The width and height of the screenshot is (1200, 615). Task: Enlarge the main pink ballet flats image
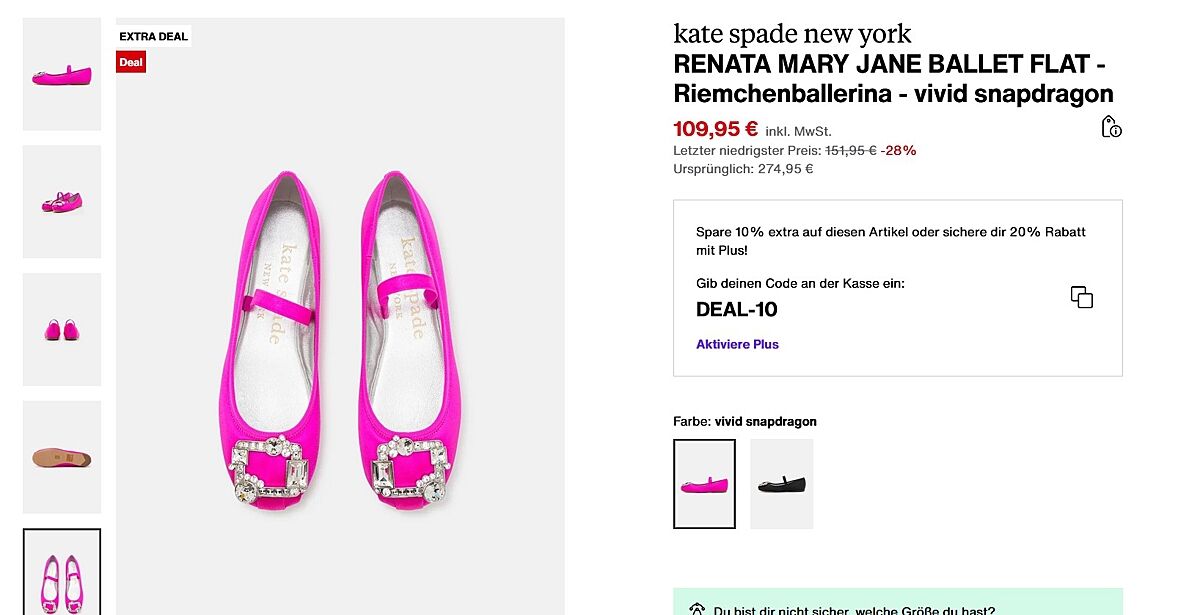340,340
